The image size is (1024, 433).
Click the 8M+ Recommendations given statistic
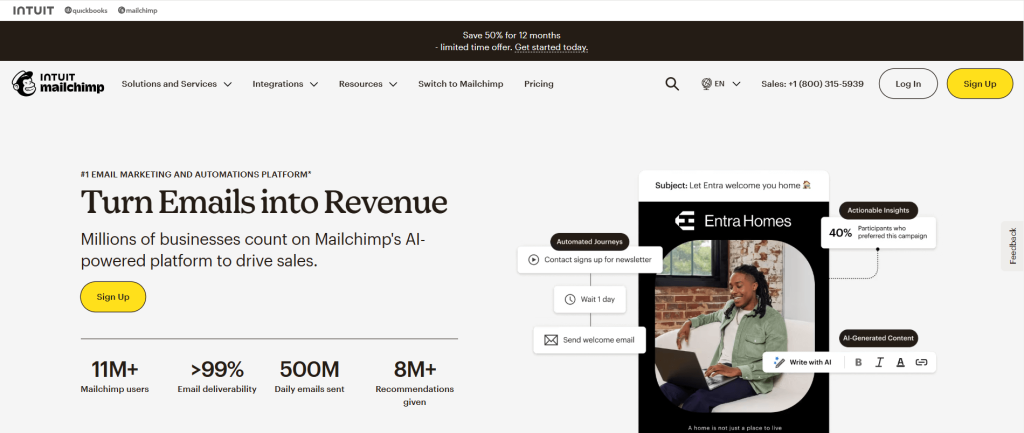coord(415,383)
